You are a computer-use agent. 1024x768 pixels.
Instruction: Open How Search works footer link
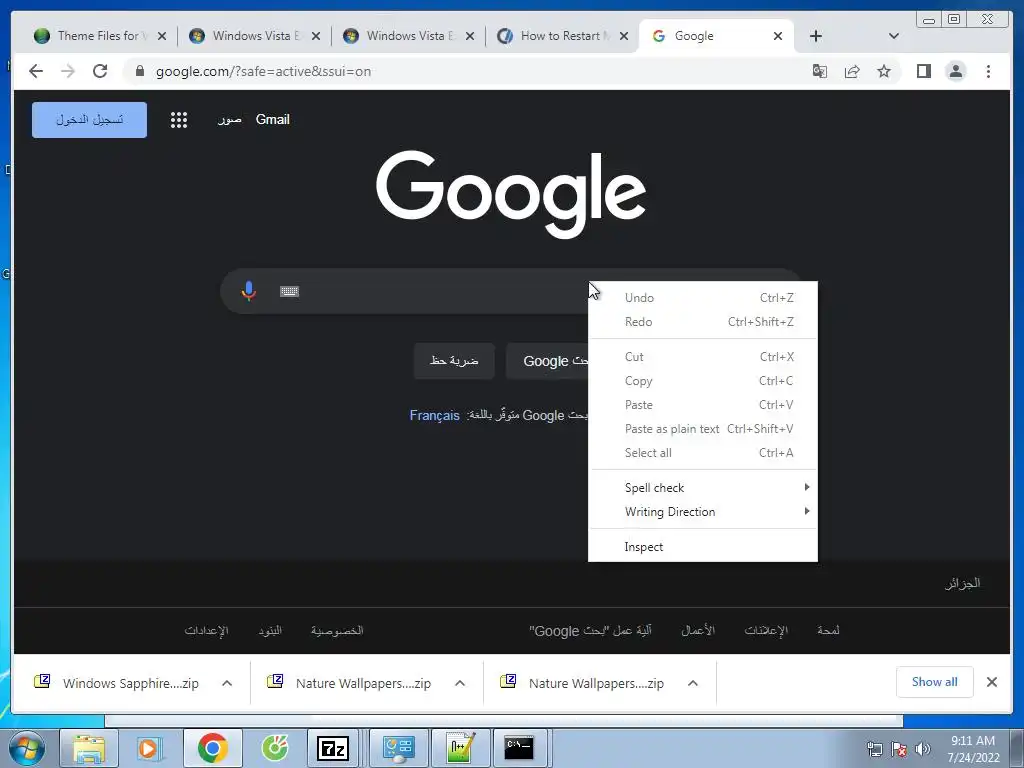pyautogui.click(x=590, y=631)
